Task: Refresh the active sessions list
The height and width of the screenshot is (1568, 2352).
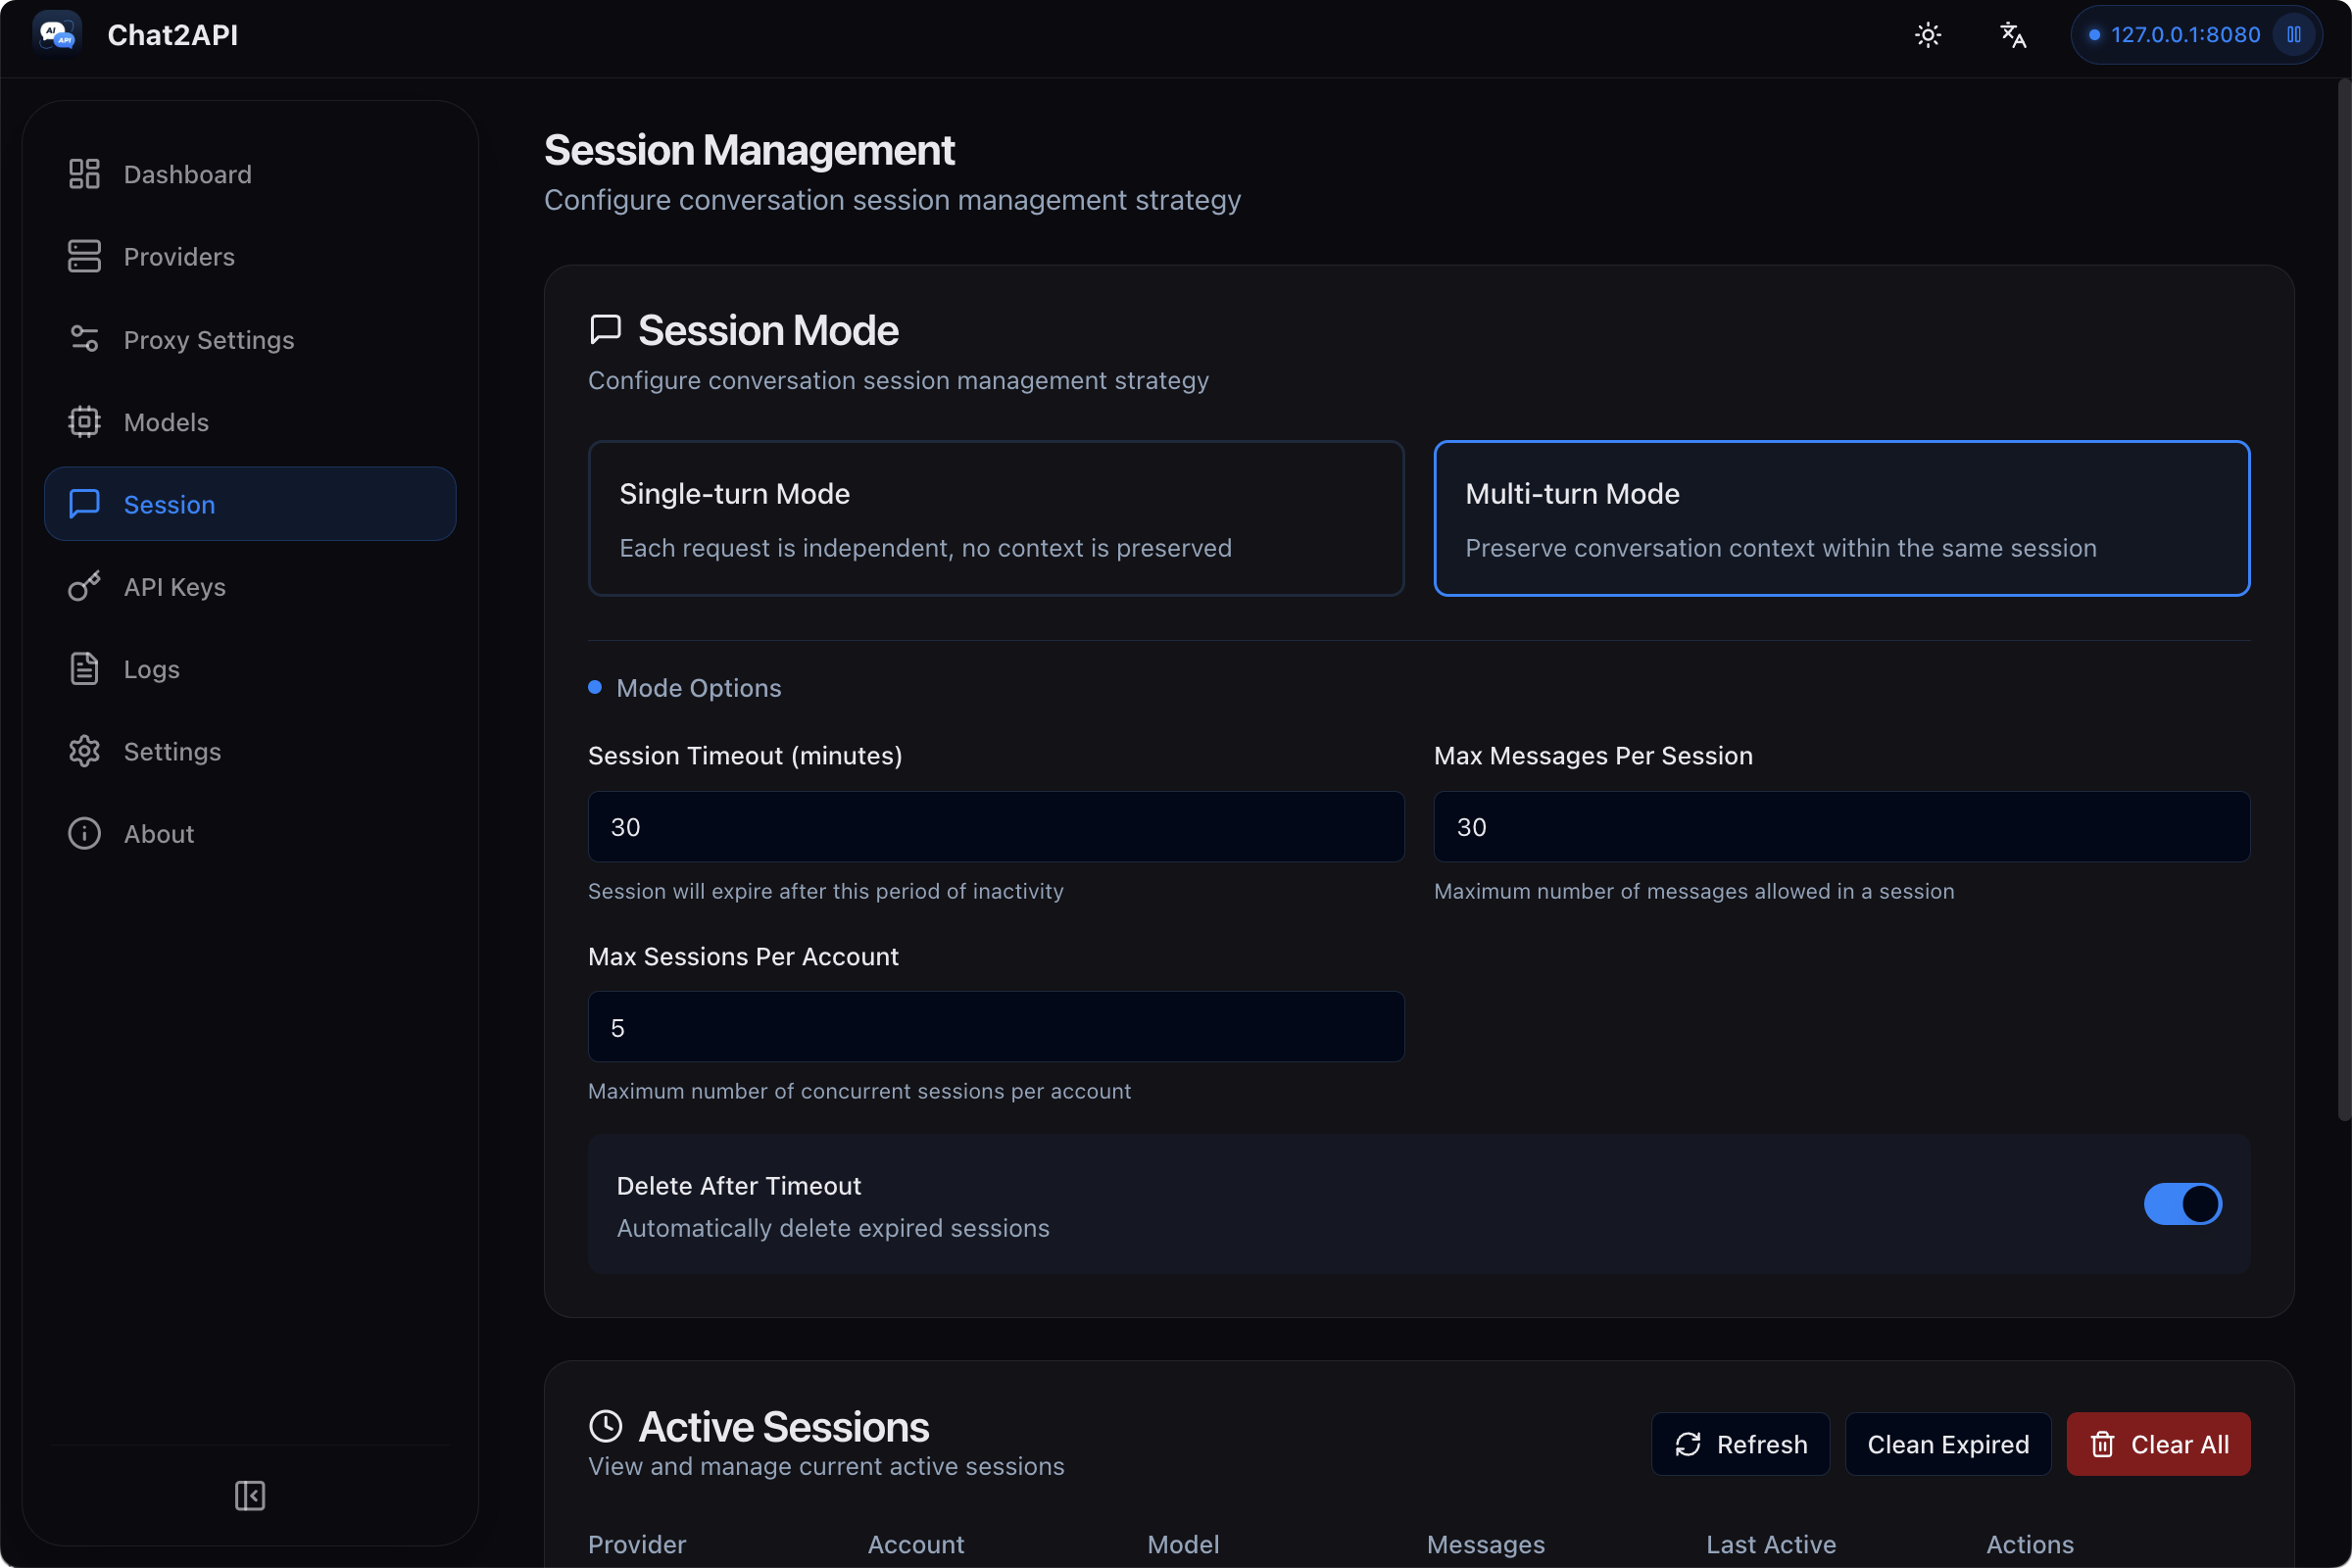Action: pyautogui.click(x=1740, y=1444)
